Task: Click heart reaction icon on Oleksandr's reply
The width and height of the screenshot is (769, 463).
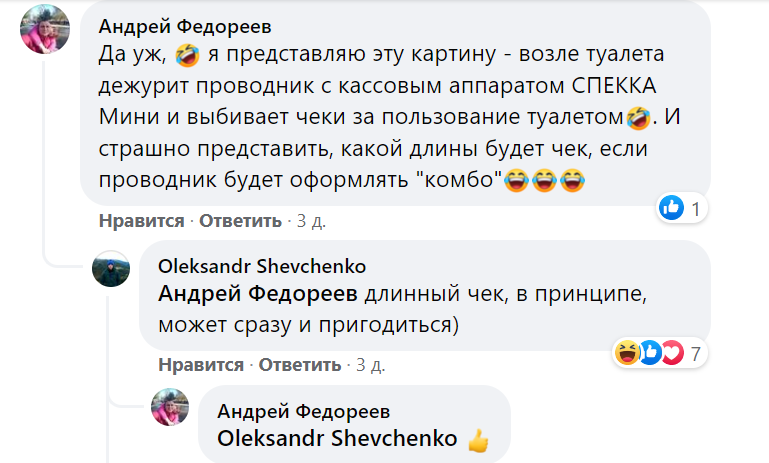Action: point(670,352)
